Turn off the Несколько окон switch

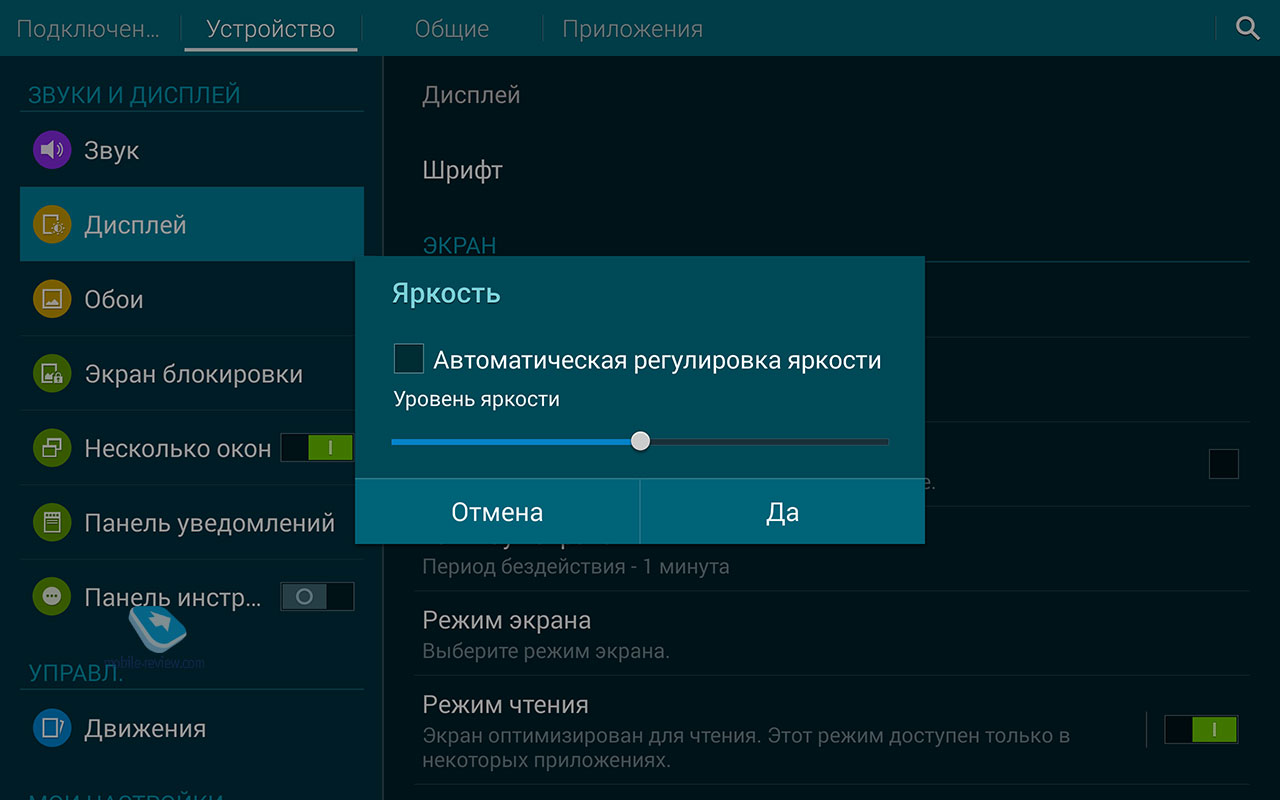point(317,448)
